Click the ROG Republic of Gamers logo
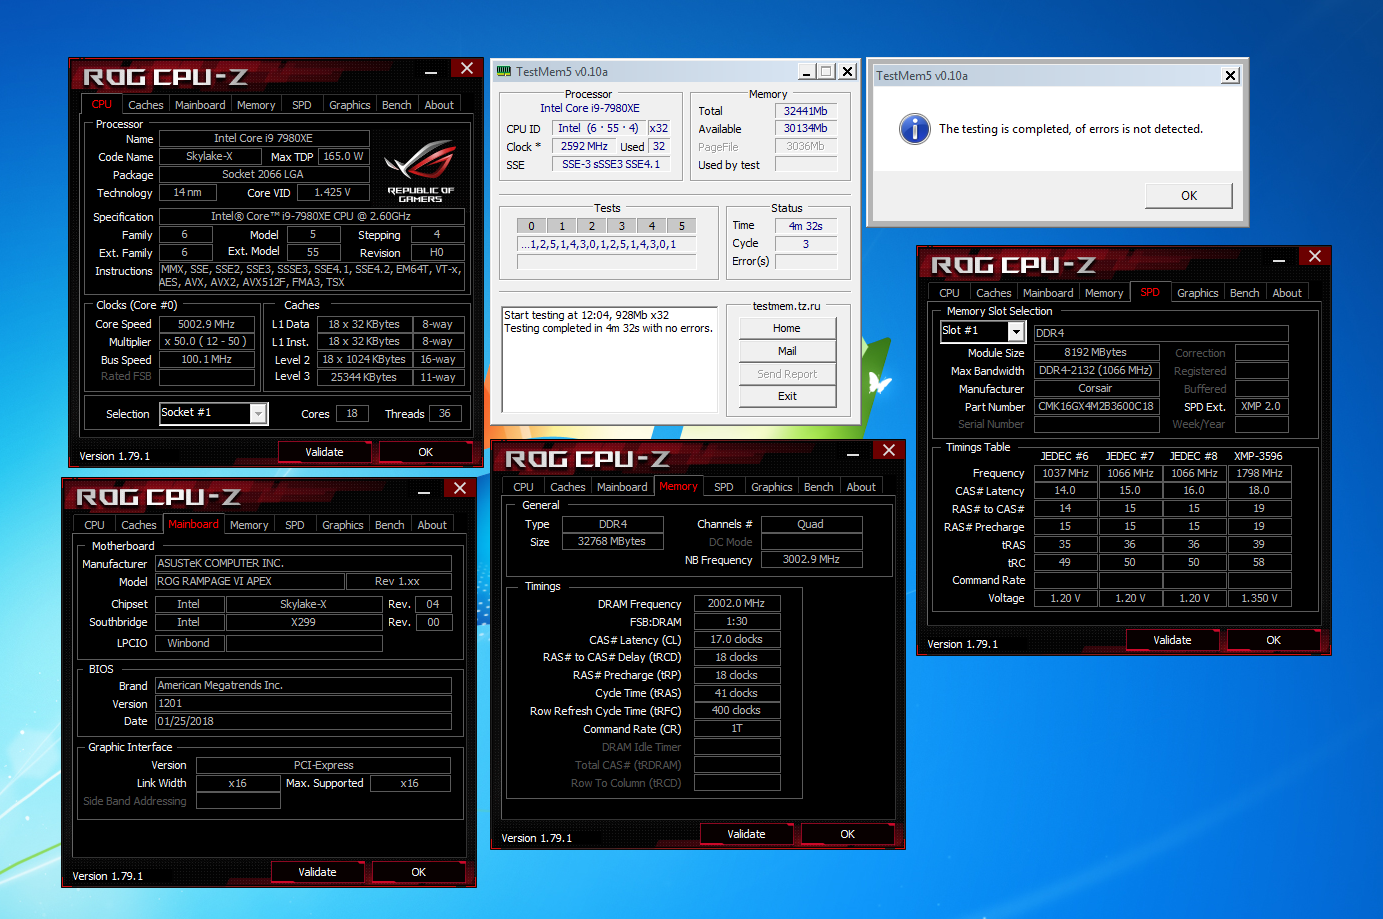Viewport: 1383px width, 919px height. [x=420, y=171]
